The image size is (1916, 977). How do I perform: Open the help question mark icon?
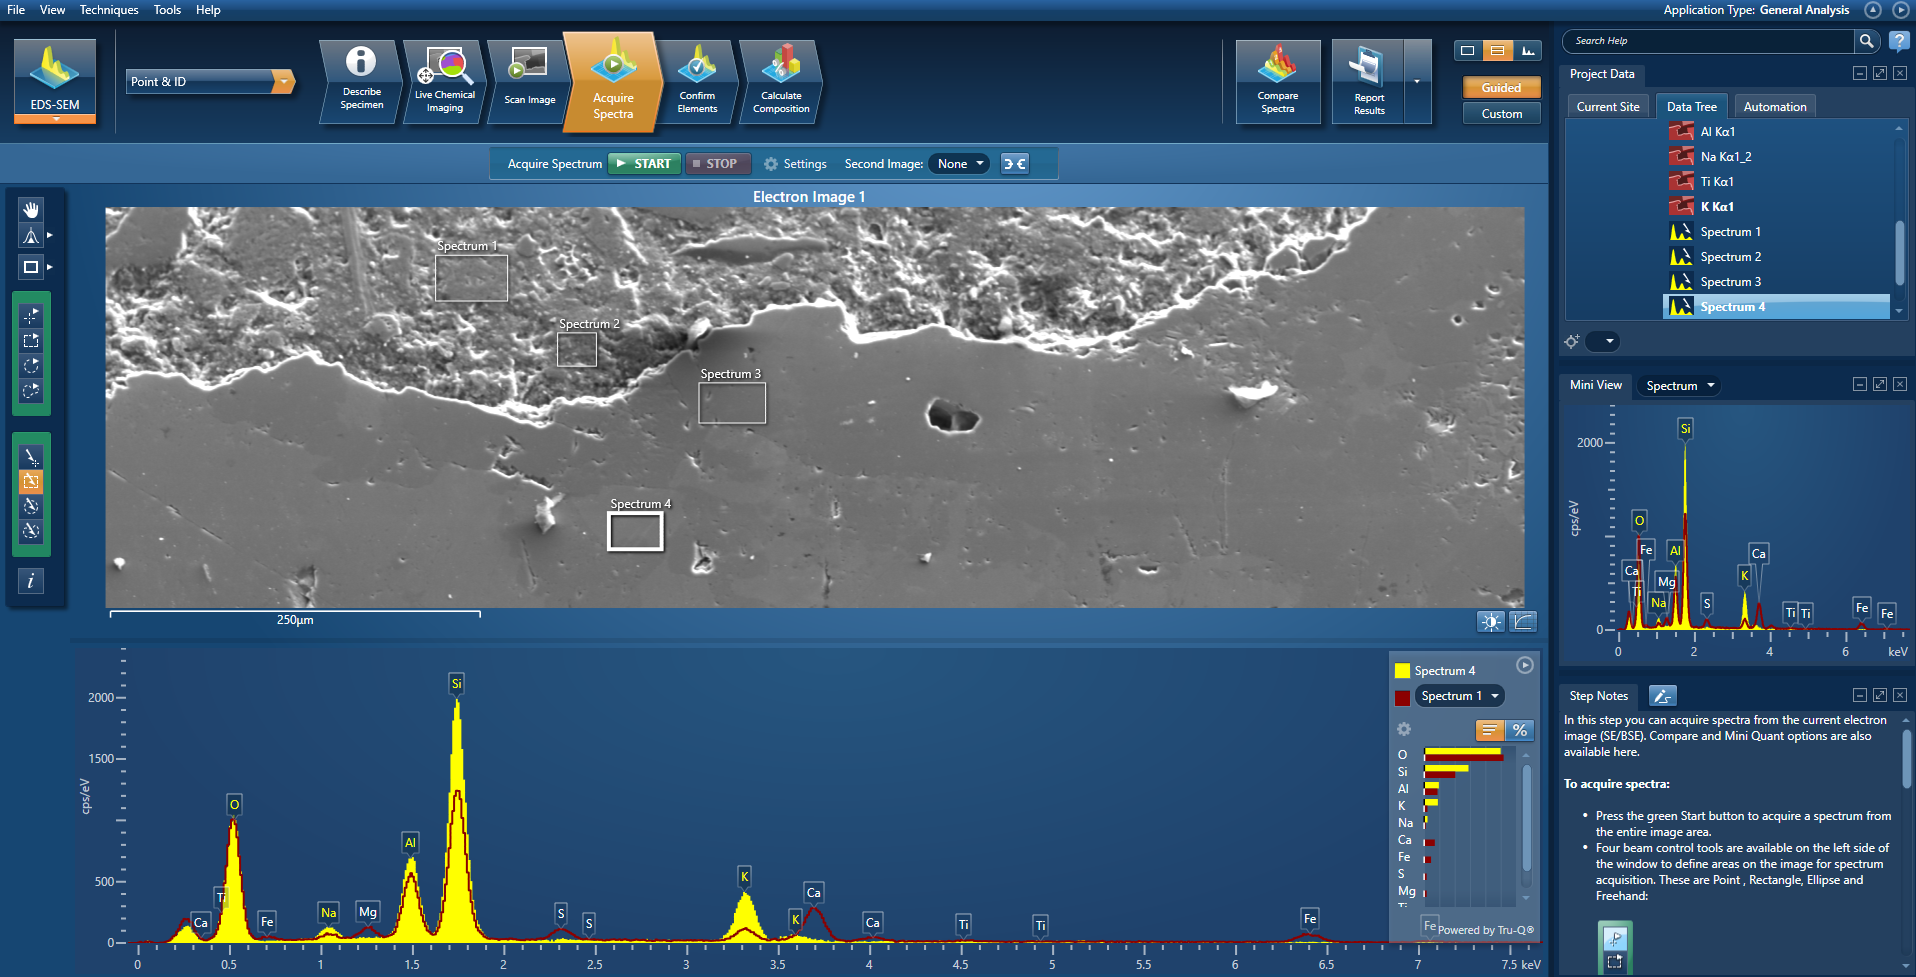coord(1899,41)
